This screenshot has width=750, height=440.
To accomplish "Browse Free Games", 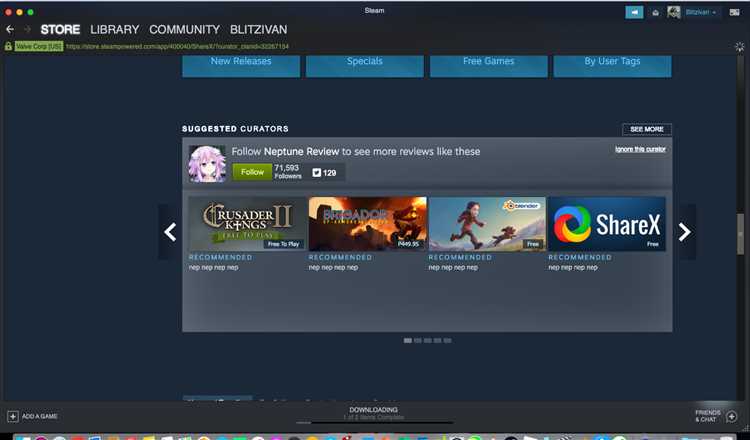I will 488,66.
